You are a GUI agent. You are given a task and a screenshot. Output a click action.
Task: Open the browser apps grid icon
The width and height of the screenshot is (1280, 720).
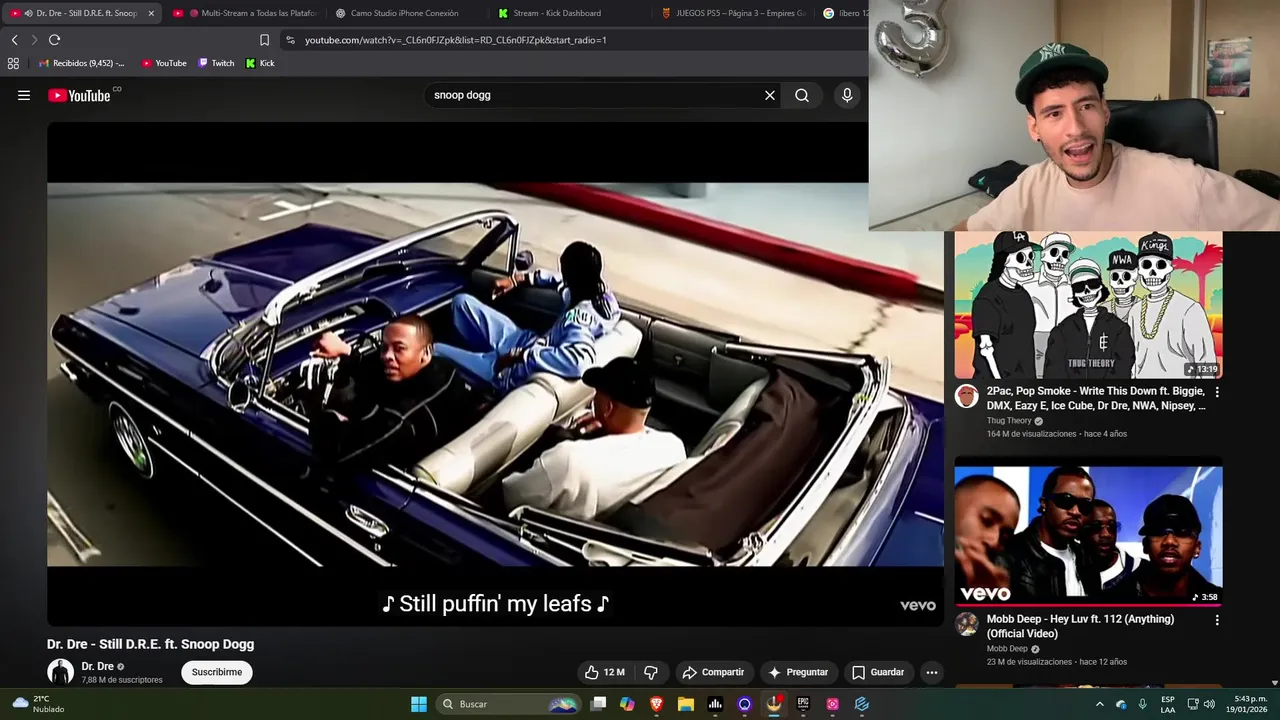coord(13,63)
